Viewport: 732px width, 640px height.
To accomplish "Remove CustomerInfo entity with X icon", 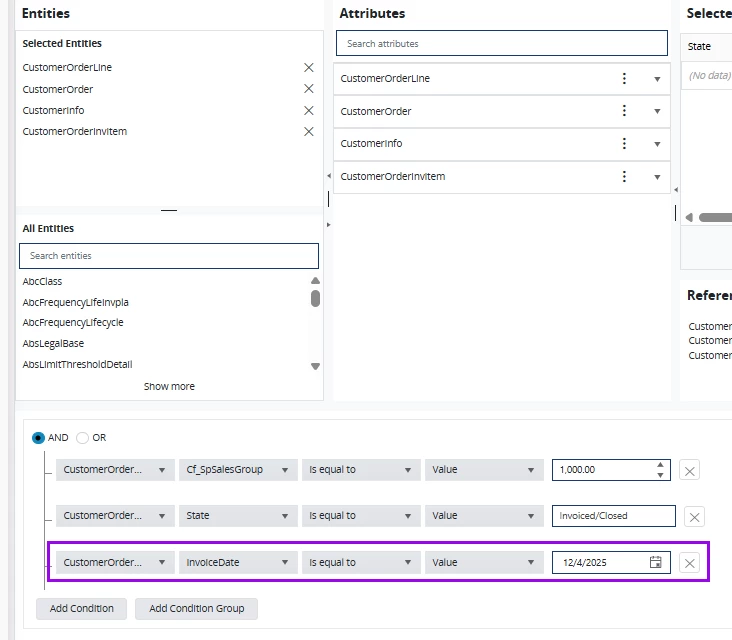I will pyautogui.click(x=309, y=110).
